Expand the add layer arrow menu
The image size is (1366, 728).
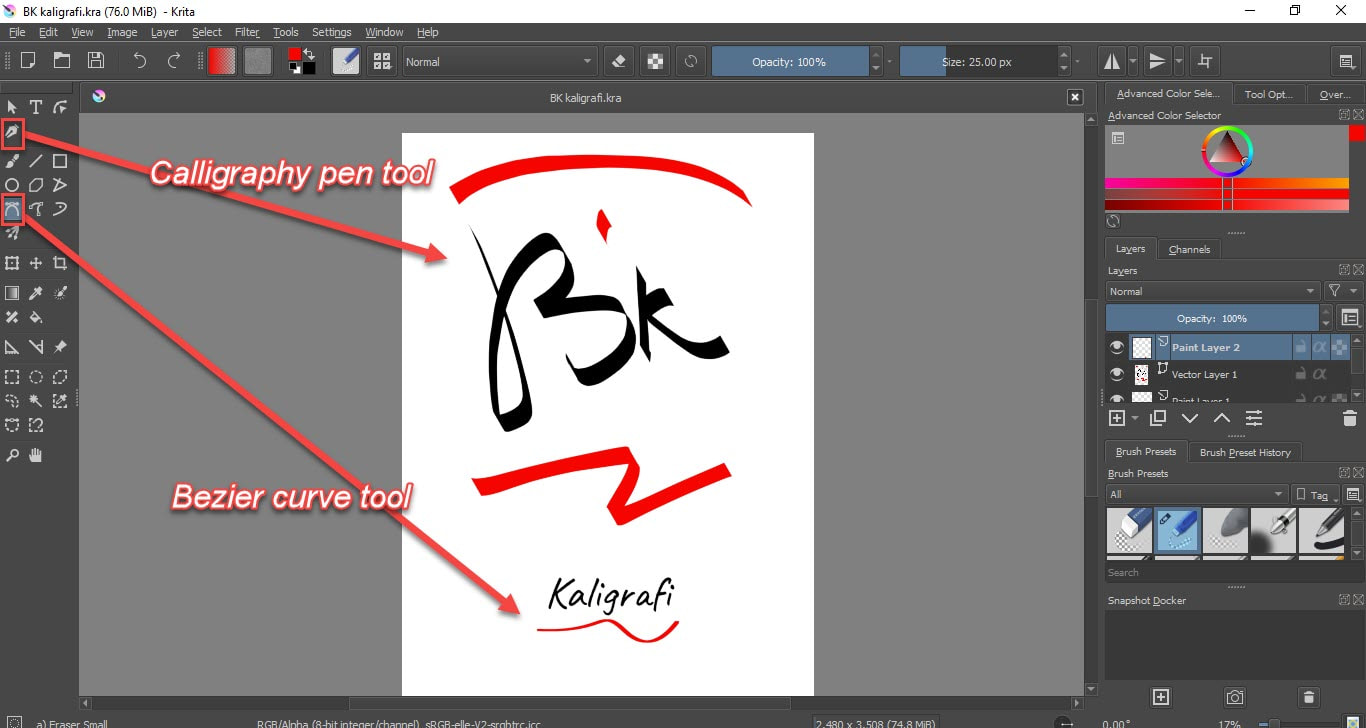pos(1137,418)
